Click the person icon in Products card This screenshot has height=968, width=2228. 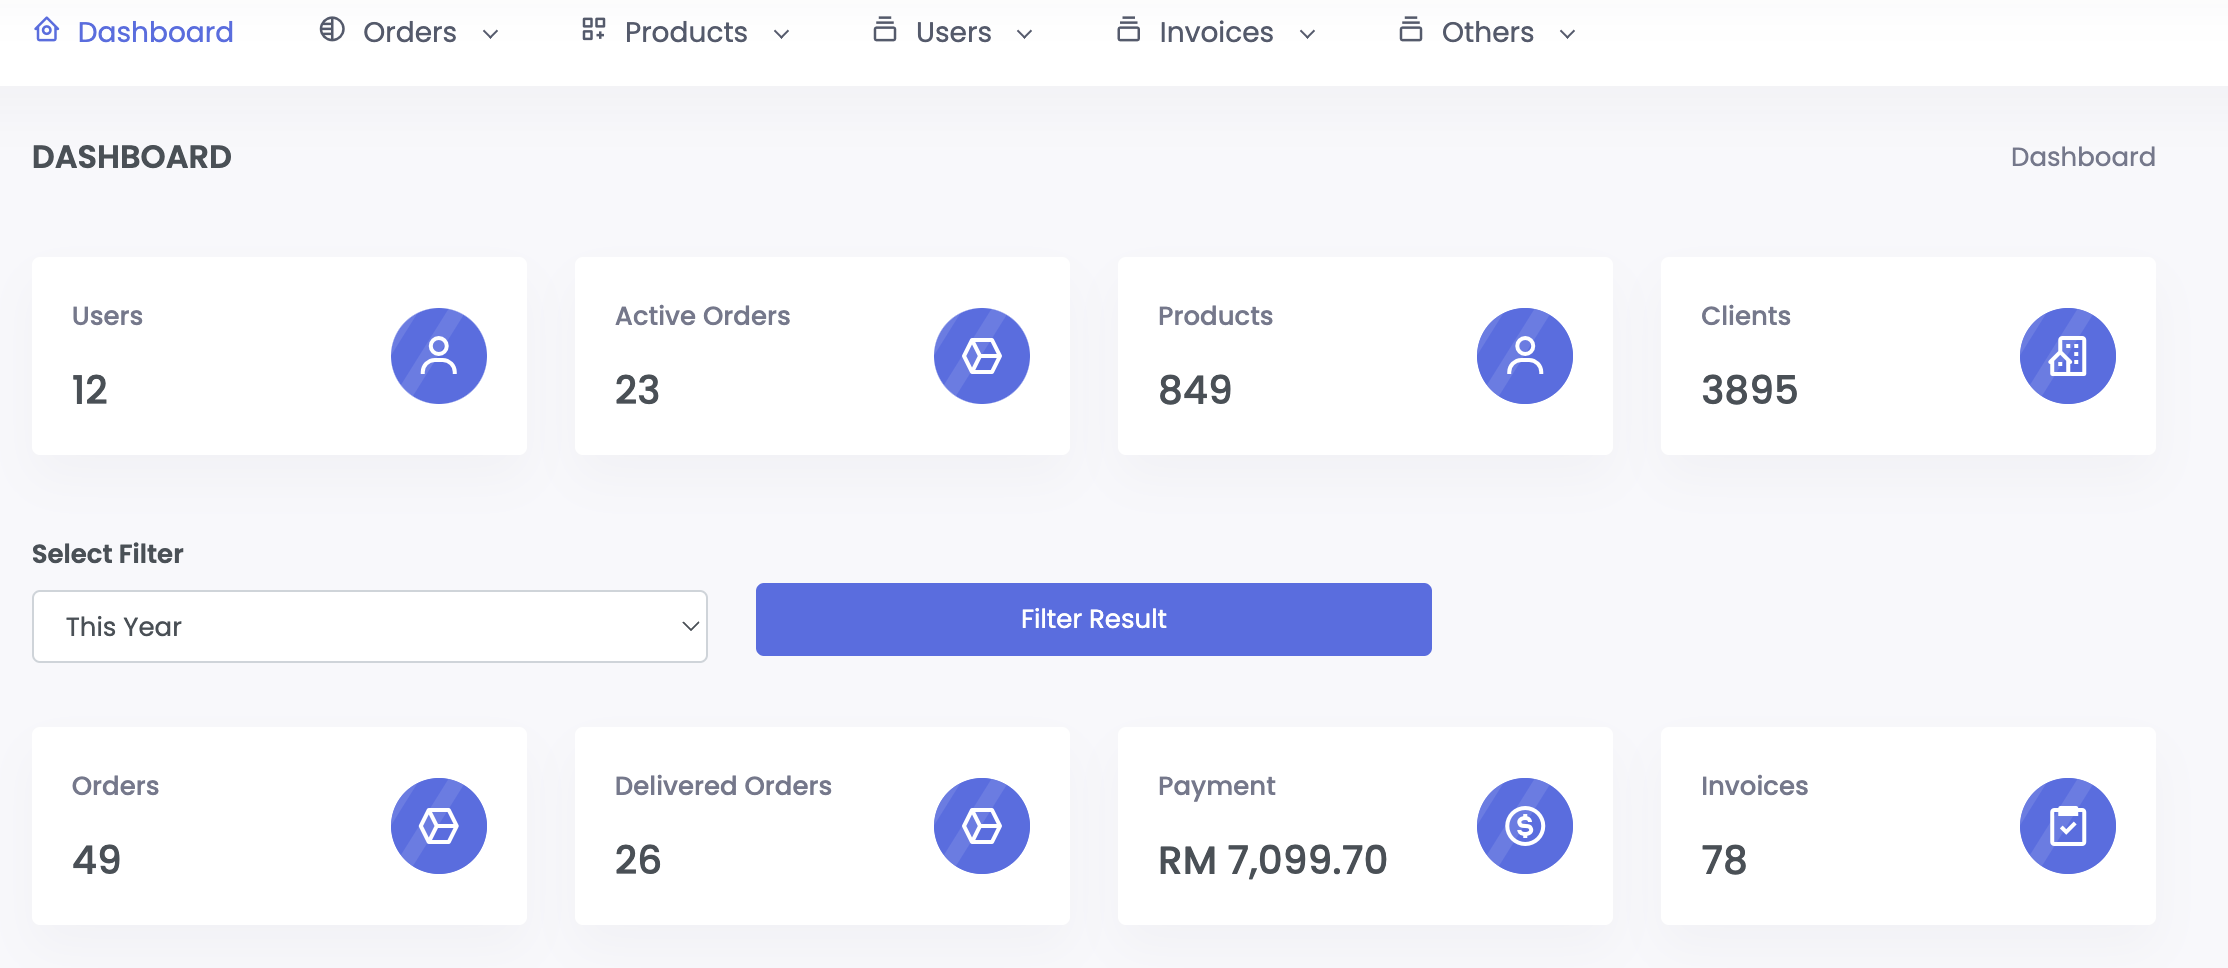pyautogui.click(x=1524, y=356)
